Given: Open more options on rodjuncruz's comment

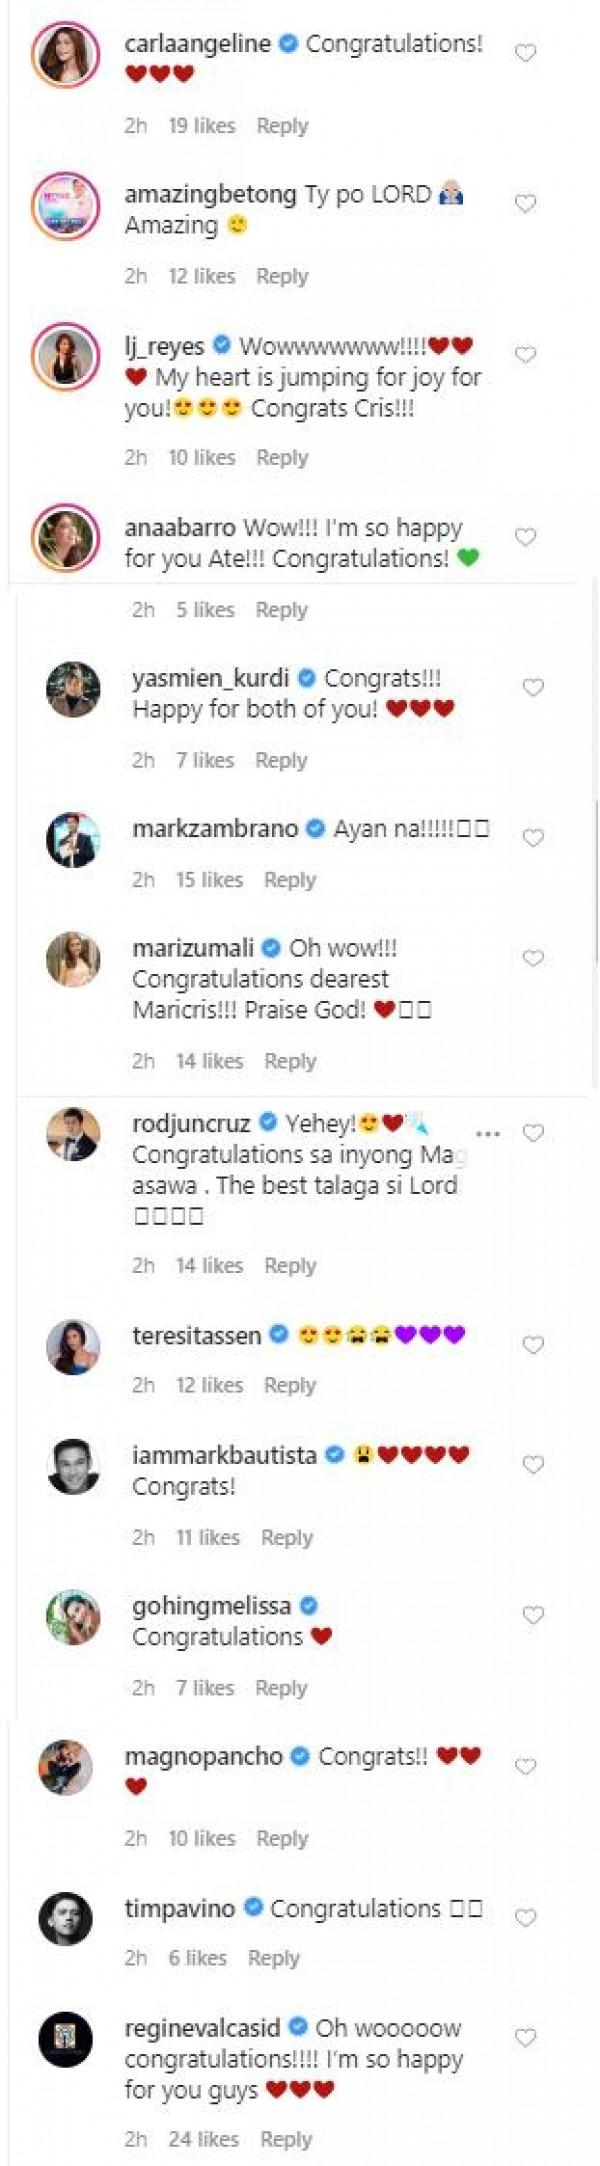Looking at the screenshot, I should (488, 1134).
